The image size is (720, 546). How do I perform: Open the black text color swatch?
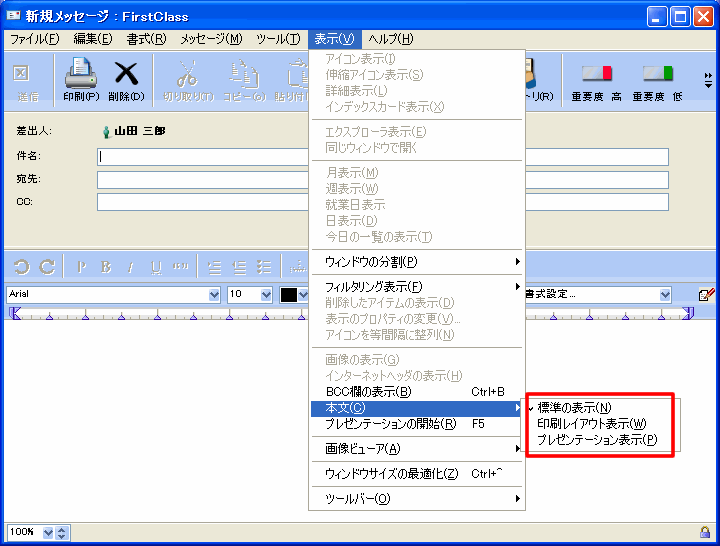coord(290,295)
